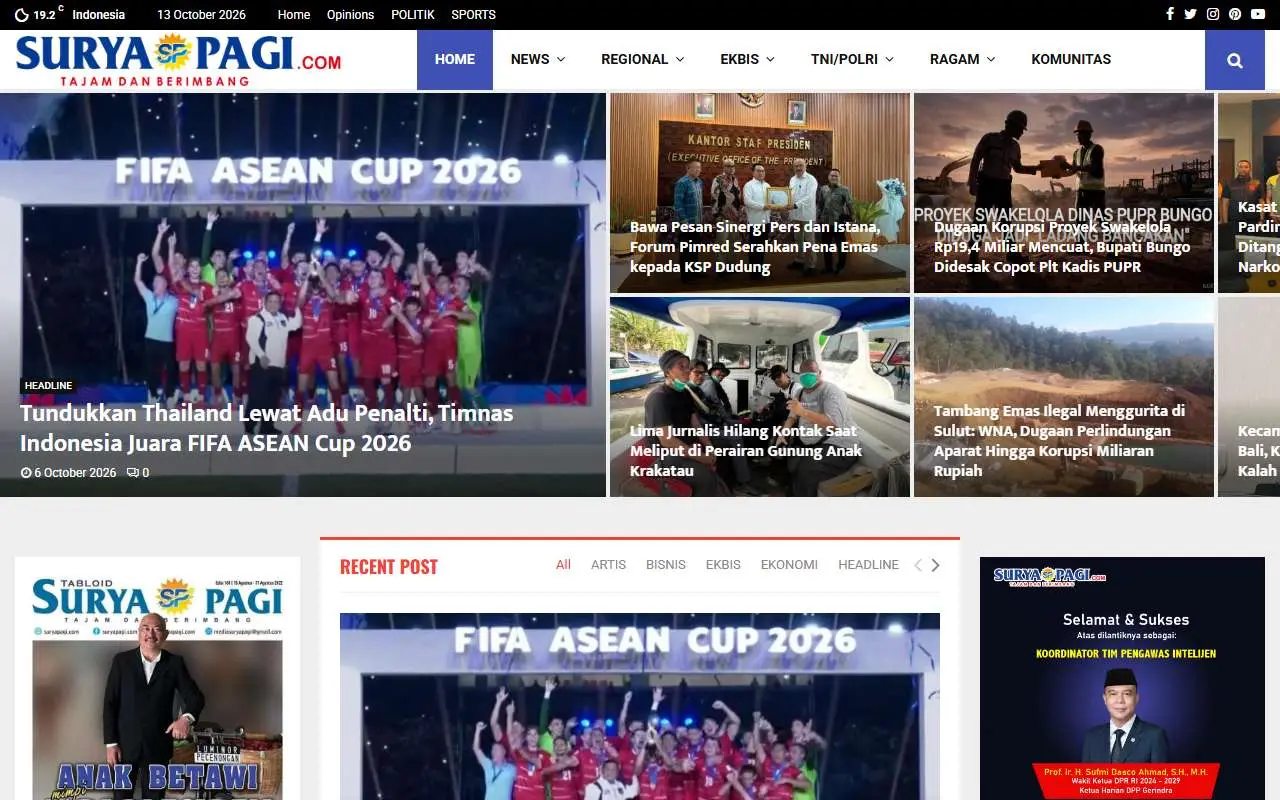Go to the HOME menu item

pos(455,59)
